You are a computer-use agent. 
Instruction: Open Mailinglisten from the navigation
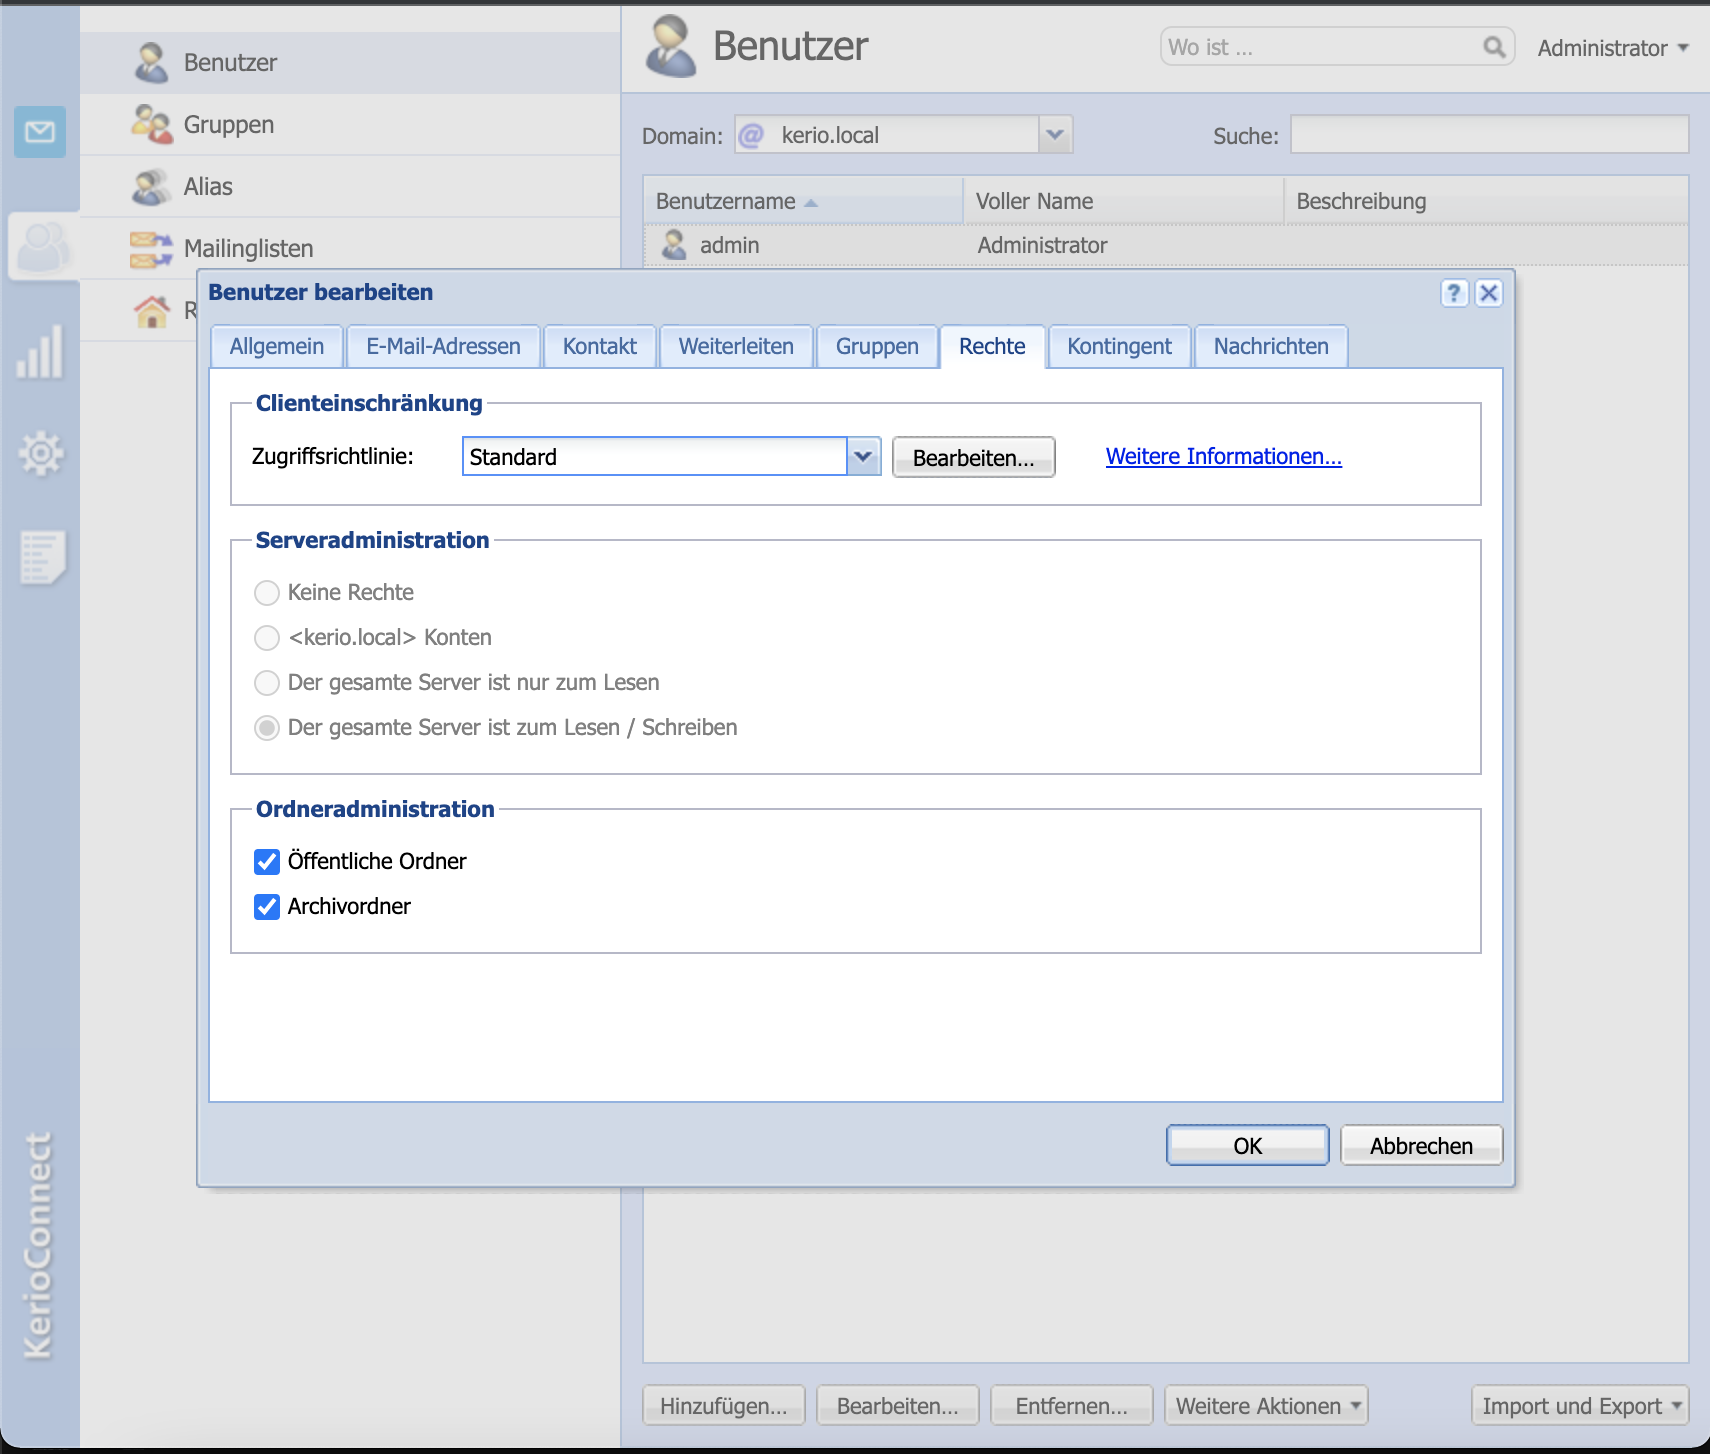(x=248, y=248)
